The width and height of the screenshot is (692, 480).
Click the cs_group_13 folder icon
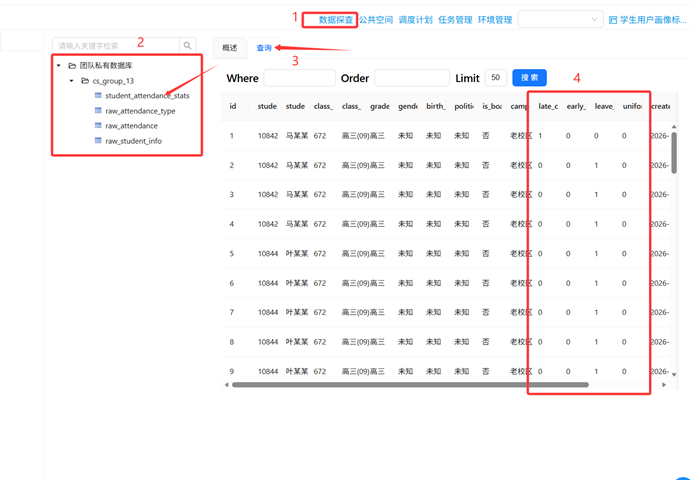tap(85, 81)
